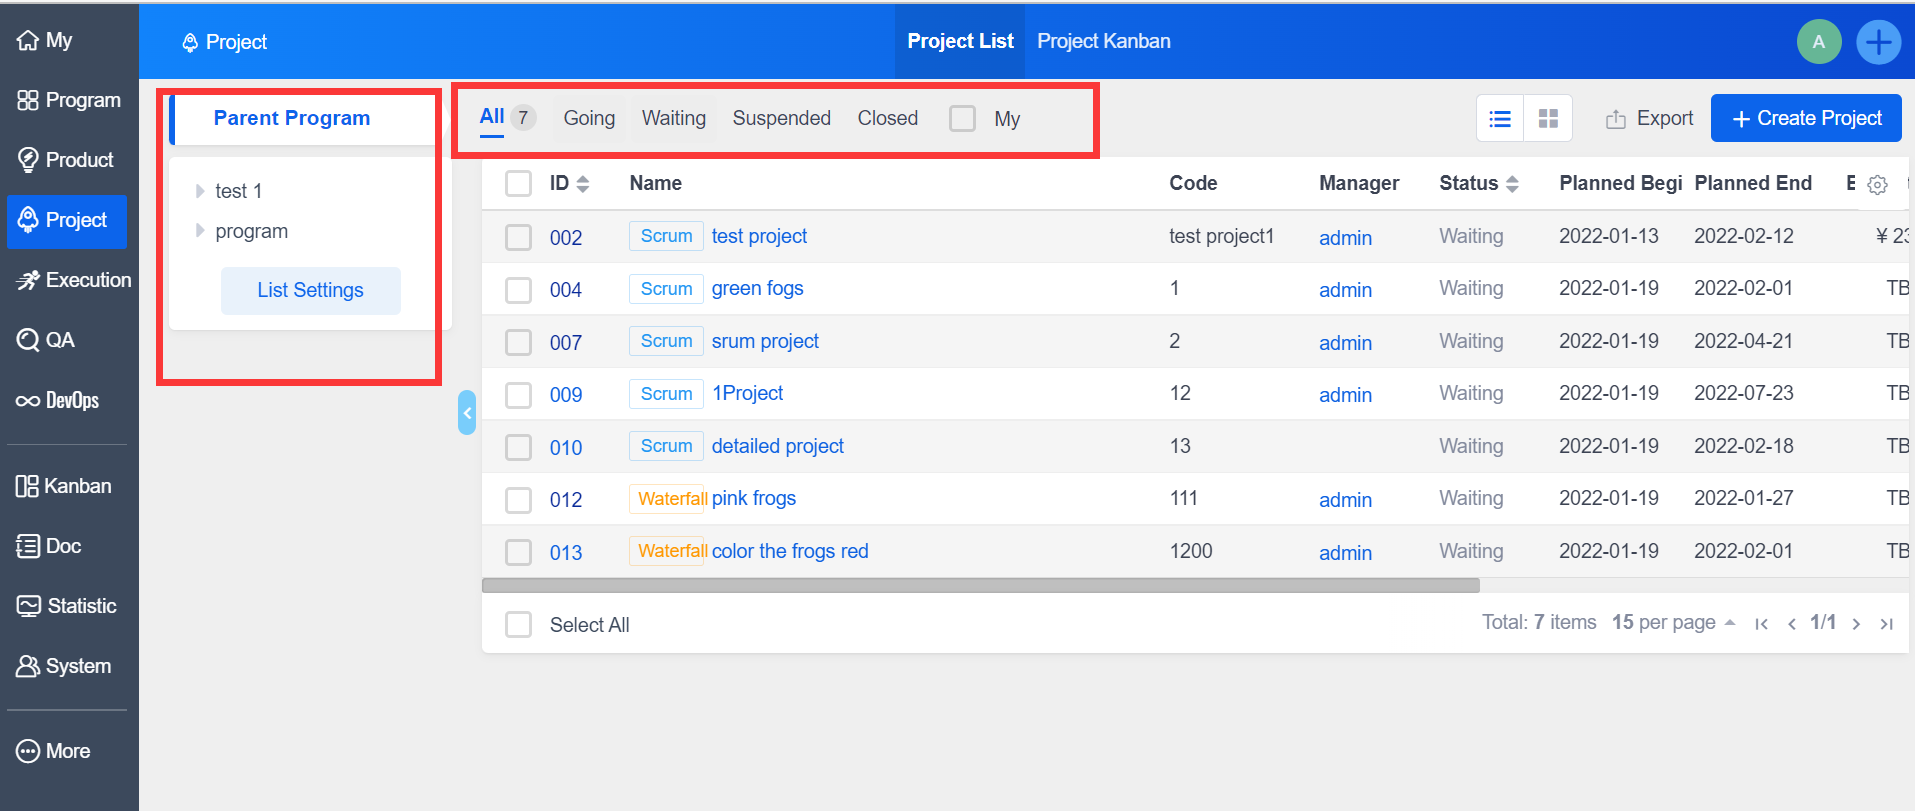Click the horizontal table scrollbar
1915x811 pixels.
tap(980, 586)
